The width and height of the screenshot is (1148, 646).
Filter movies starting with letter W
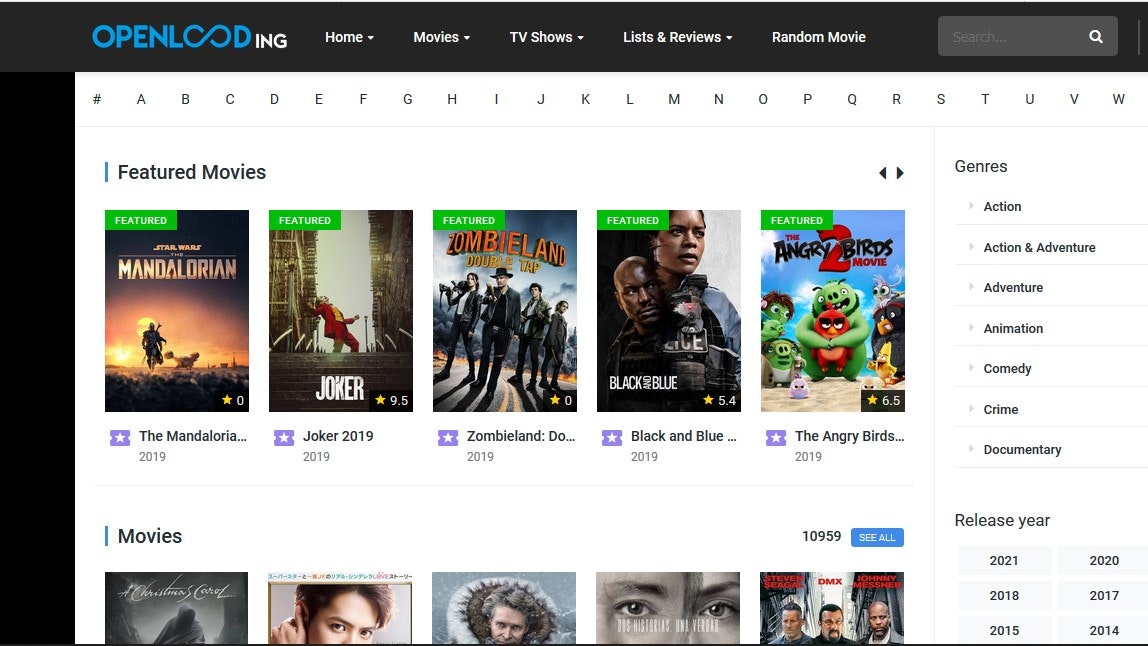(x=1119, y=99)
